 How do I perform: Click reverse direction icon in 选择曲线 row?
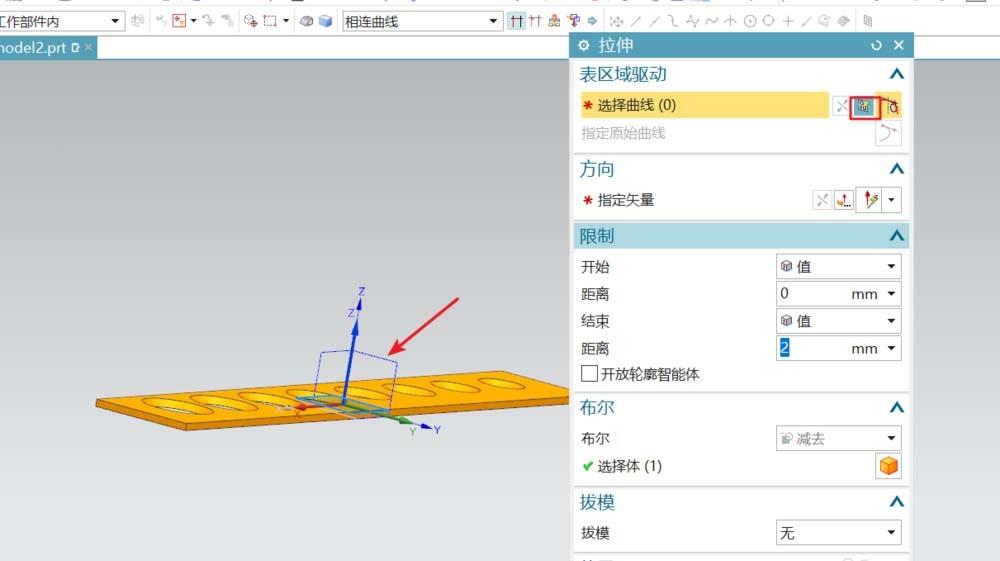[841, 106]
